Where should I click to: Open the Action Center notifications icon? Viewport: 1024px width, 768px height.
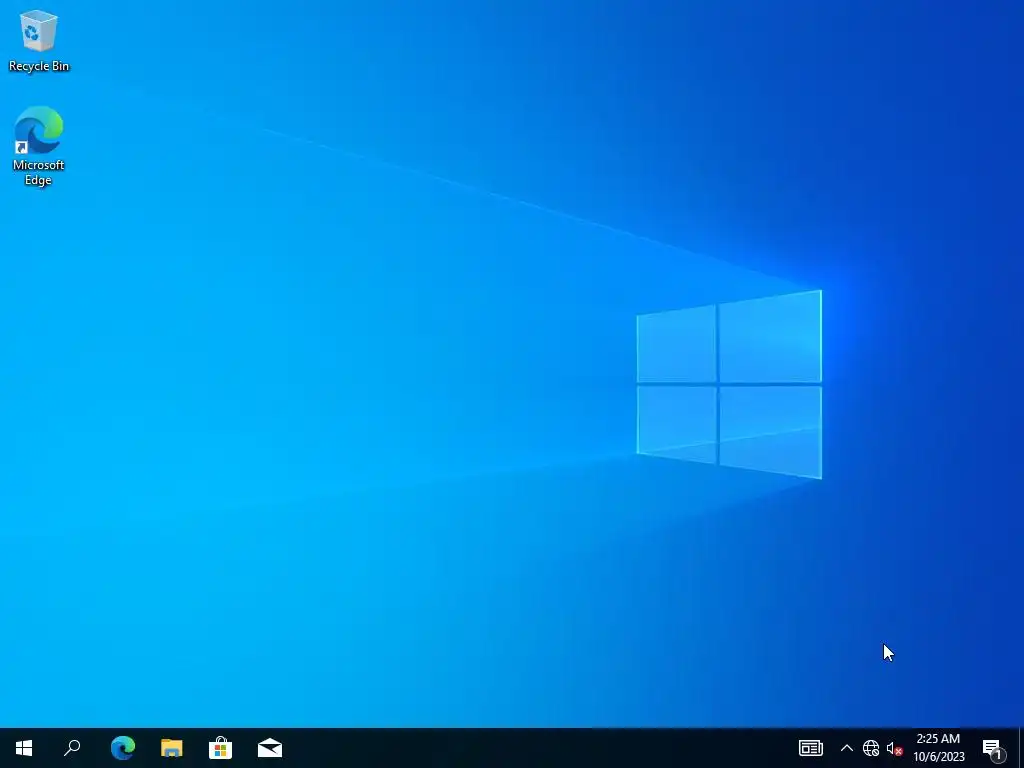coord(993,748)
